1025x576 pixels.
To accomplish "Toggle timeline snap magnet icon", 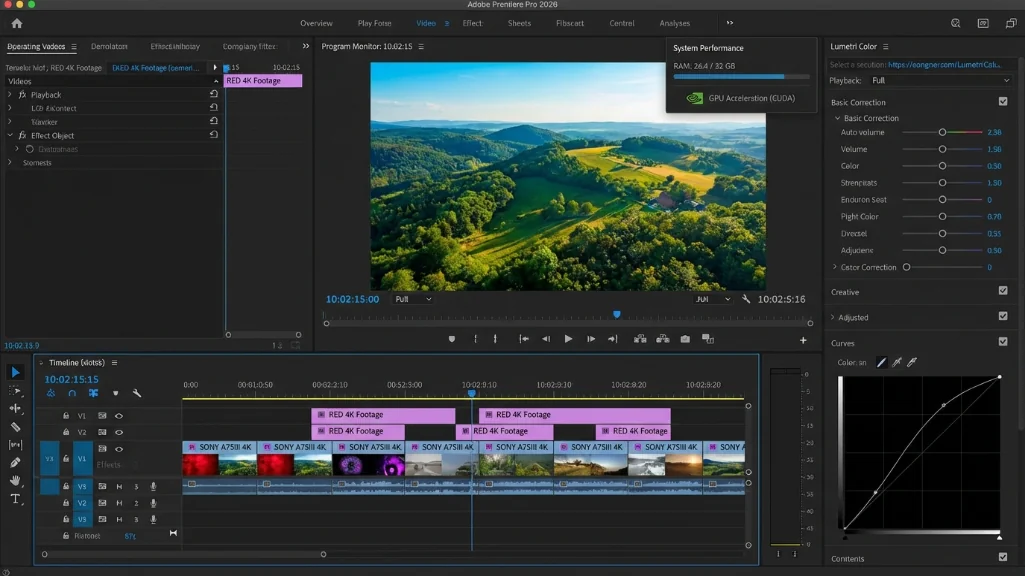I will (x=72, y=394).
